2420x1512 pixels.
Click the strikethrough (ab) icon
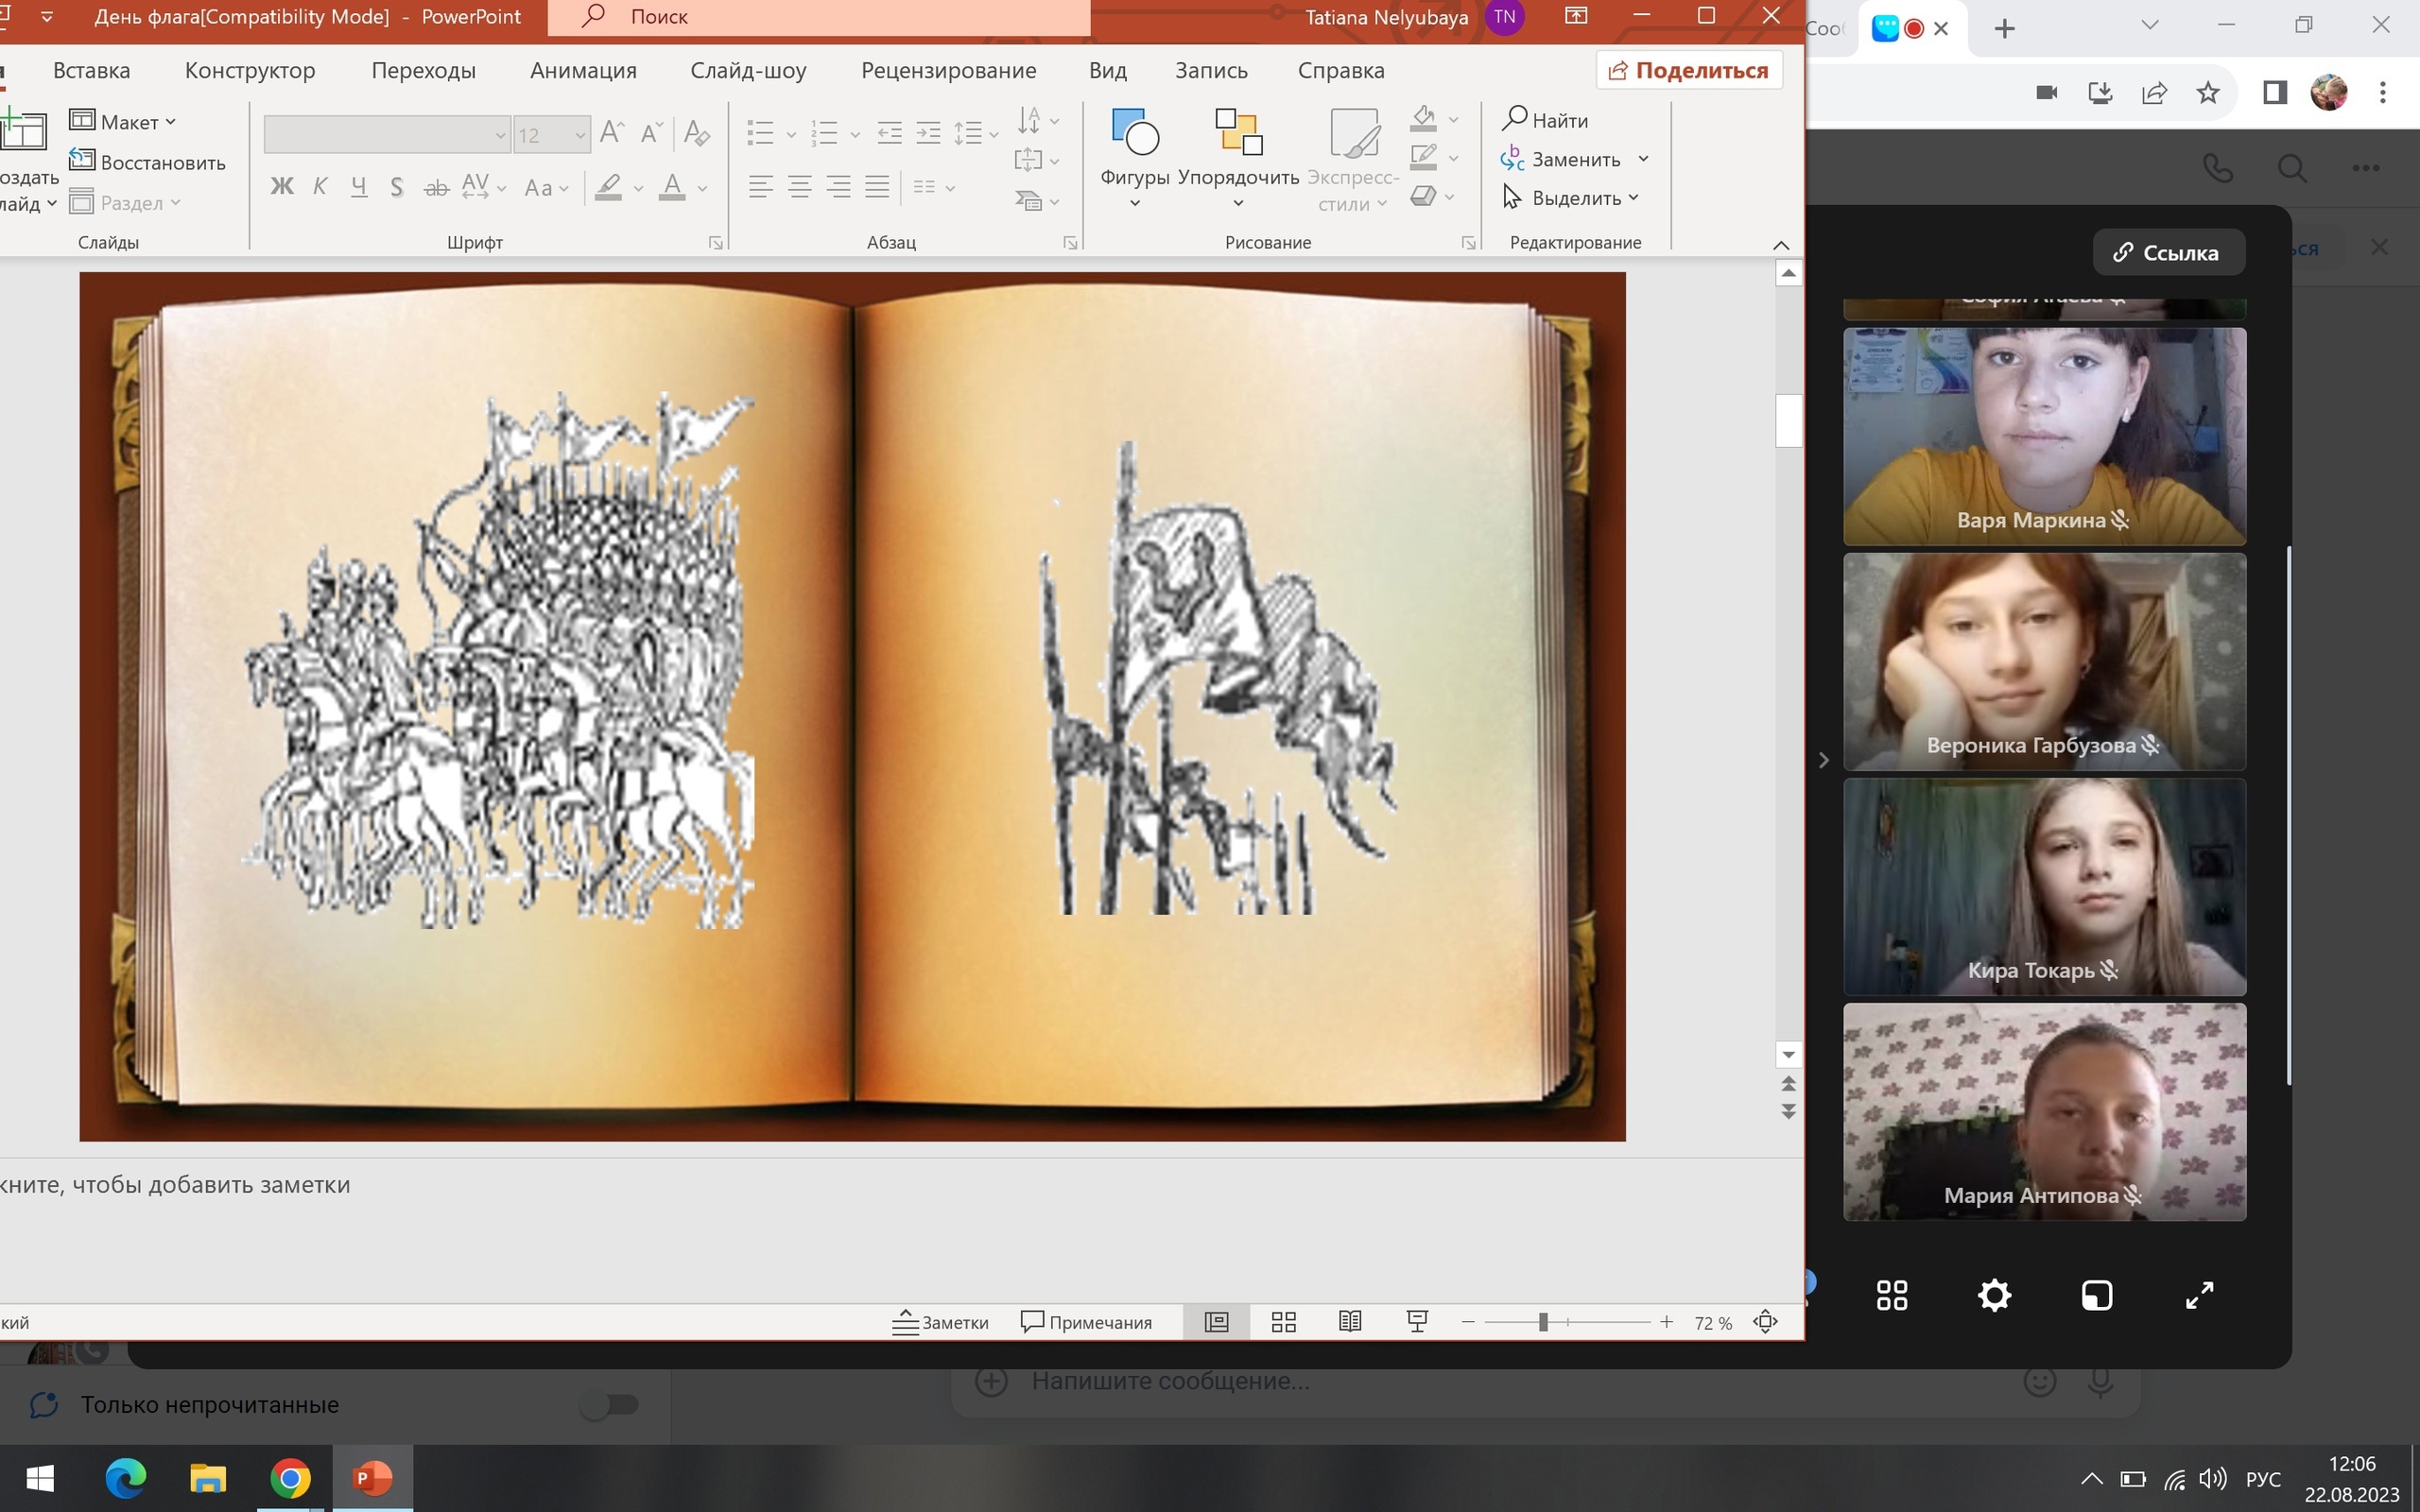coord(436,187)
